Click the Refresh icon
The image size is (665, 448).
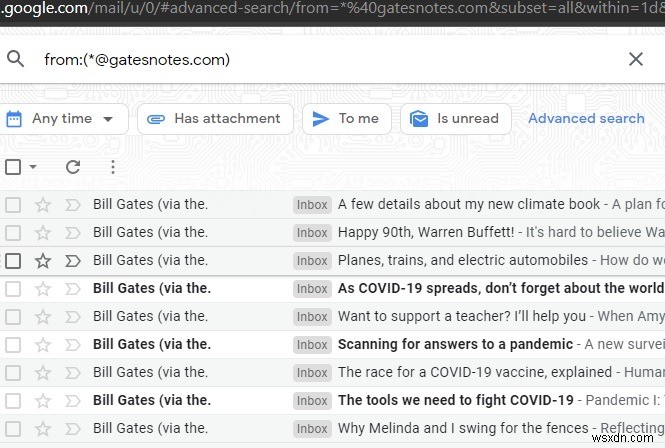point(73,167)
